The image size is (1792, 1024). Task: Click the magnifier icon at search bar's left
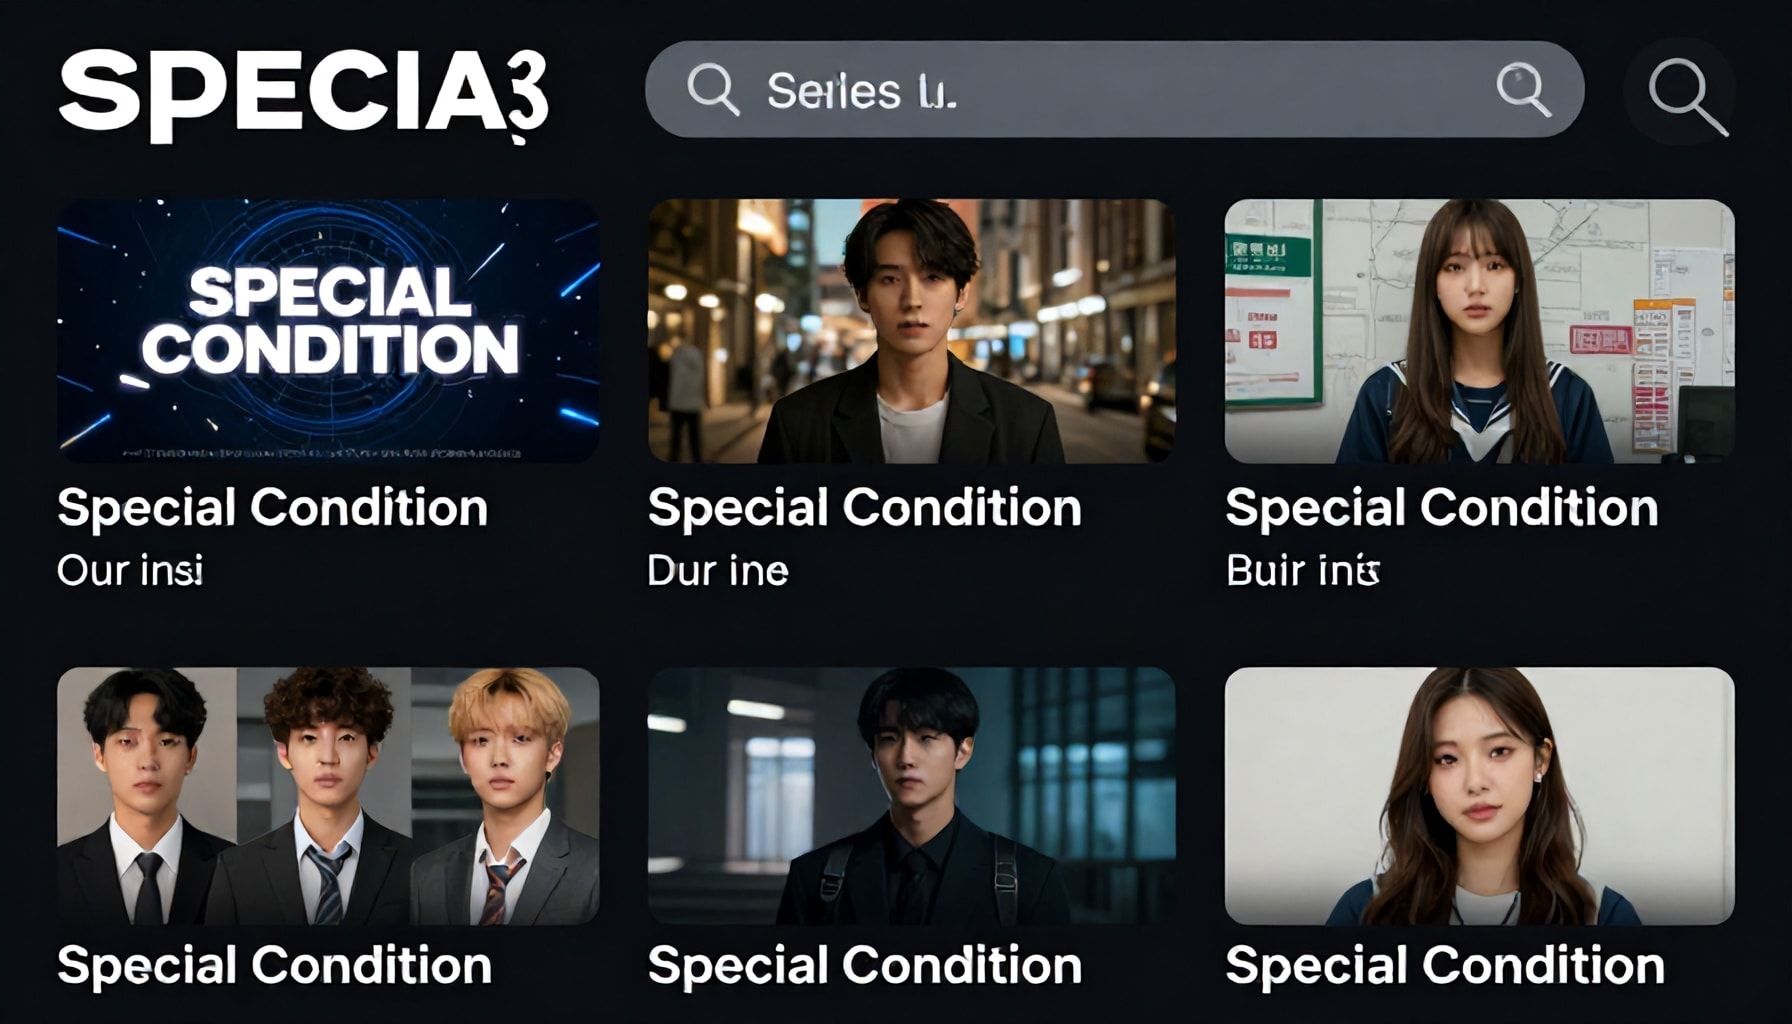713,90
